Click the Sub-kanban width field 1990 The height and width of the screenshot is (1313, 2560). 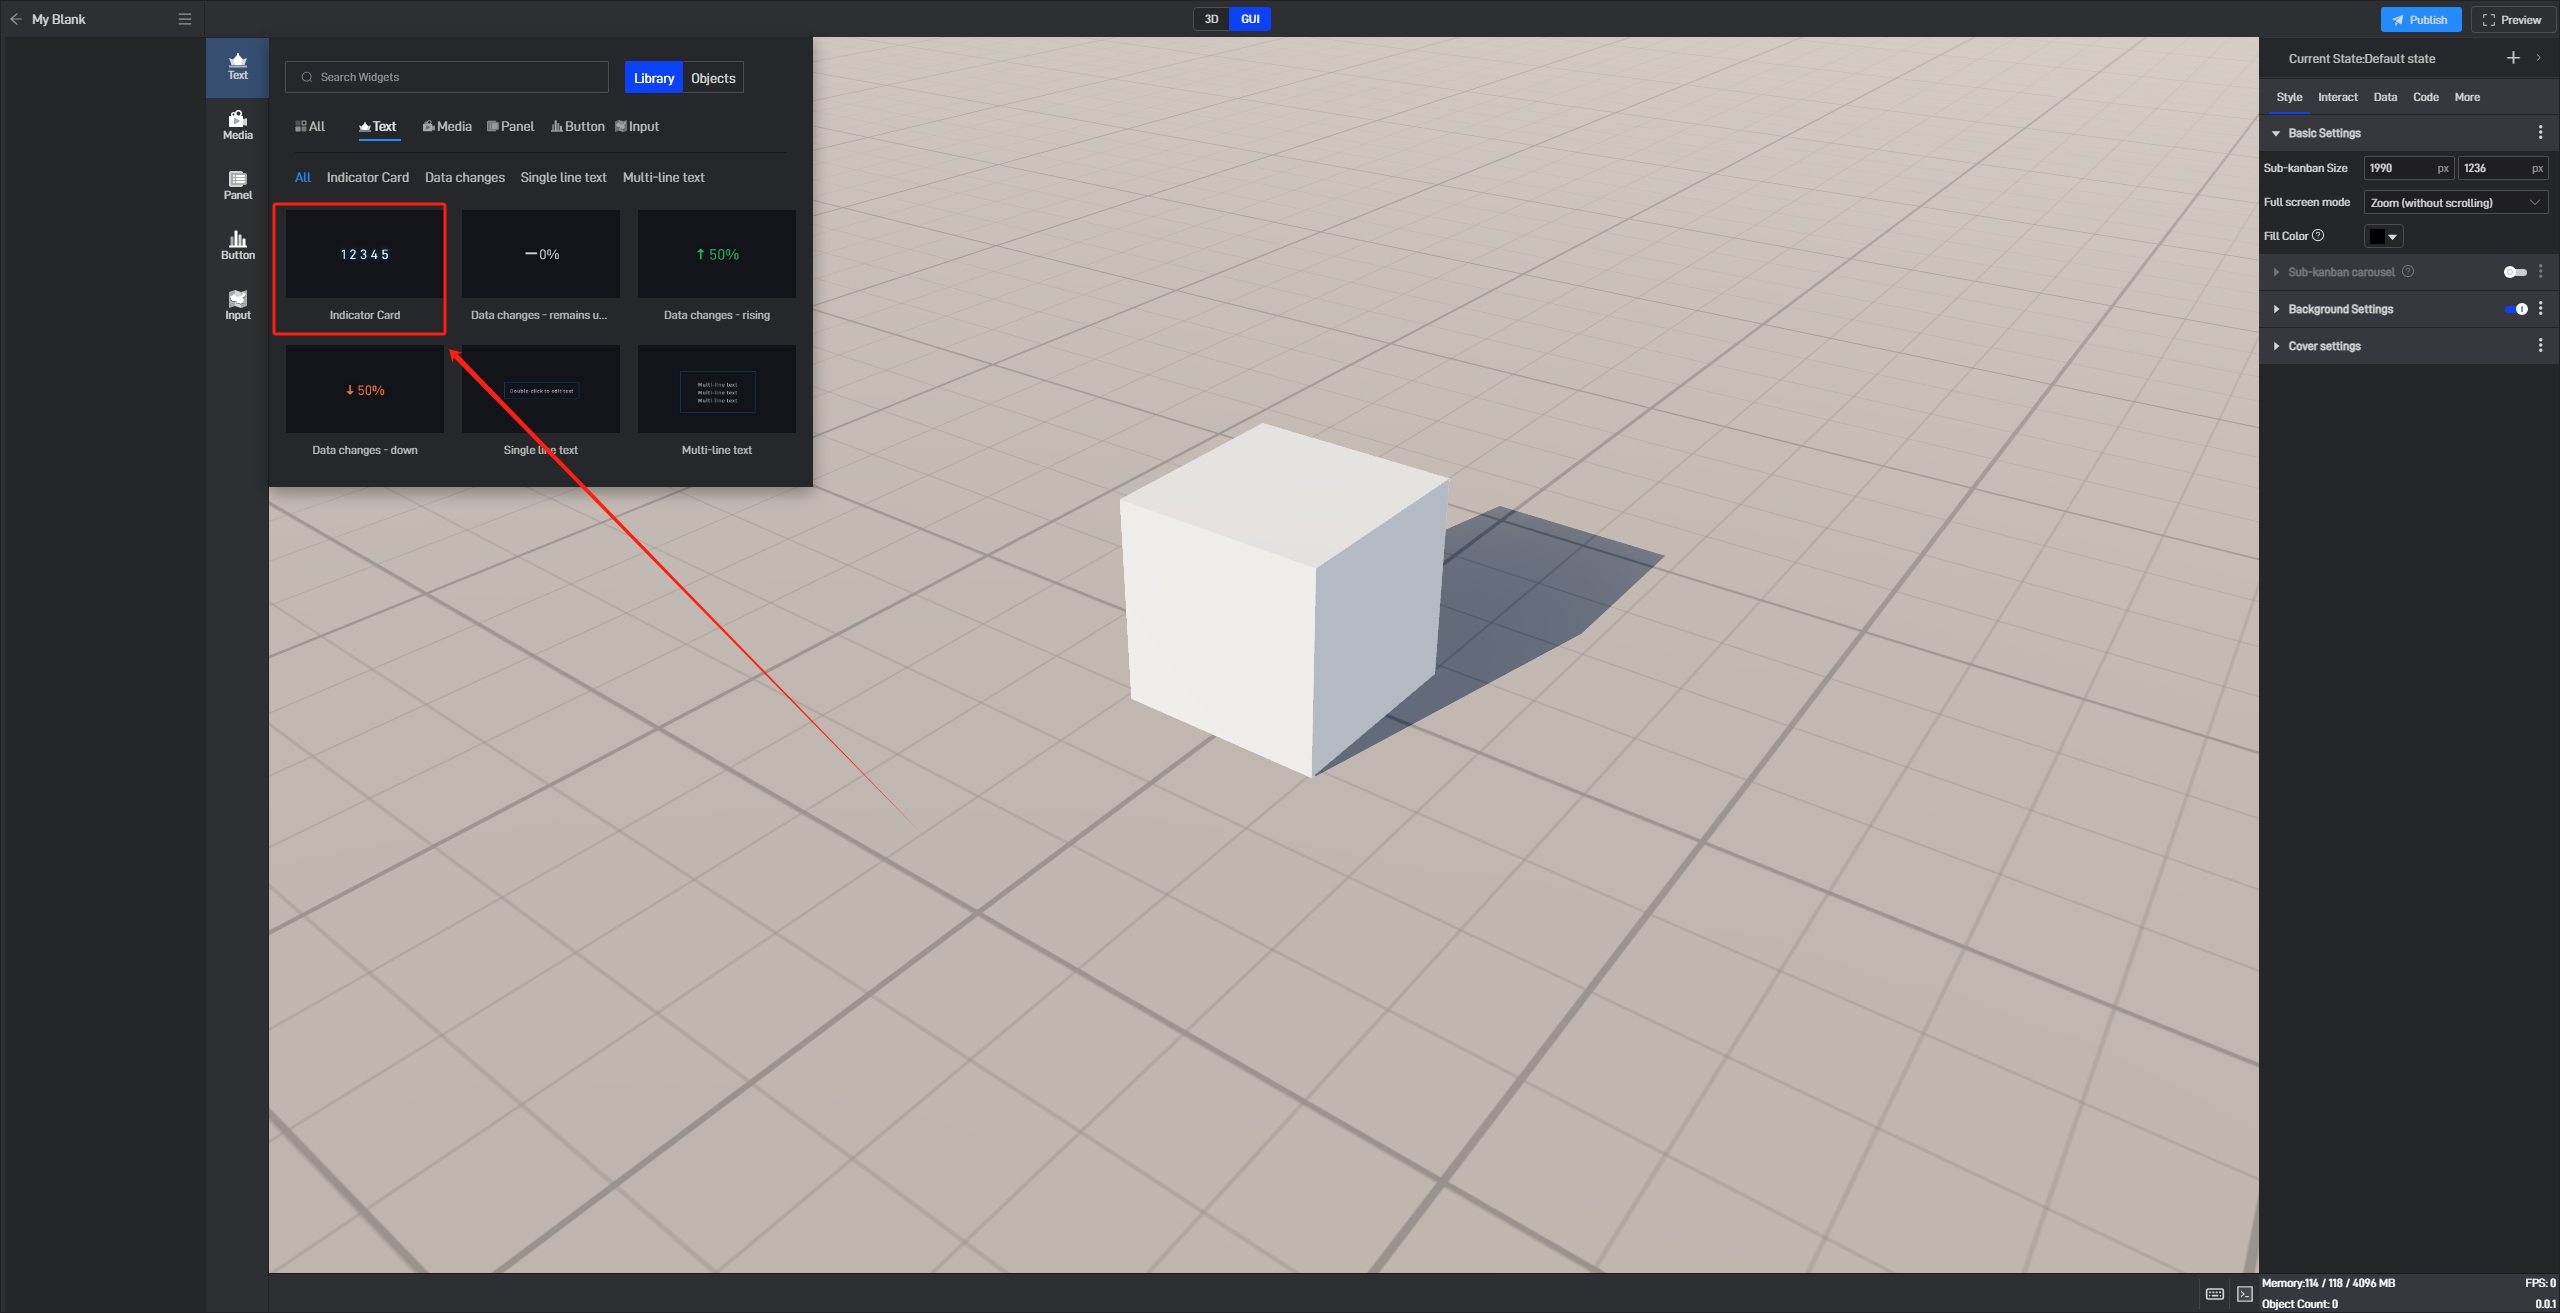click(x=2408, y=168)
